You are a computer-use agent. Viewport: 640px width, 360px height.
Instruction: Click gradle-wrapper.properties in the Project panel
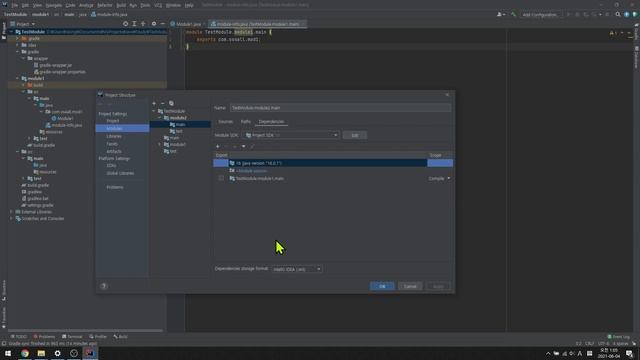tap(62, 72)
